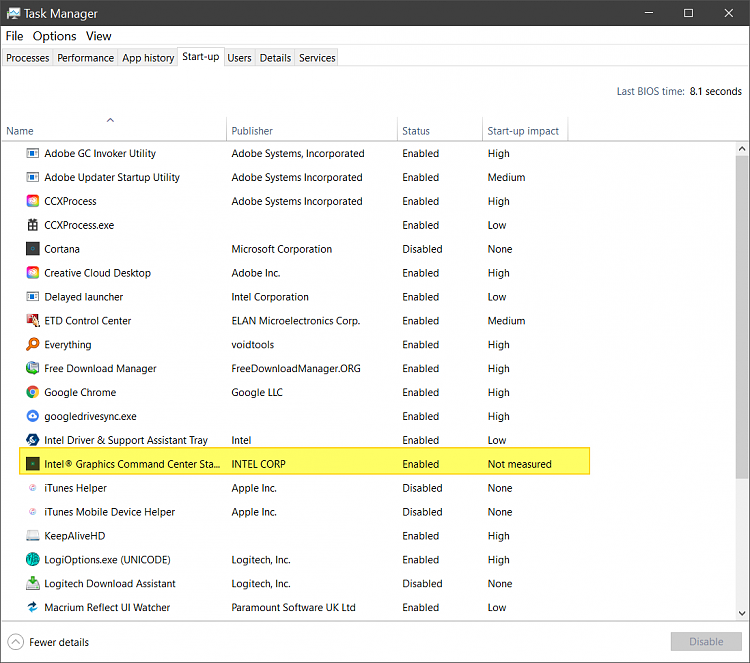
Task: Click the googledrivesync.exe icon
Action: click(33, 416)
